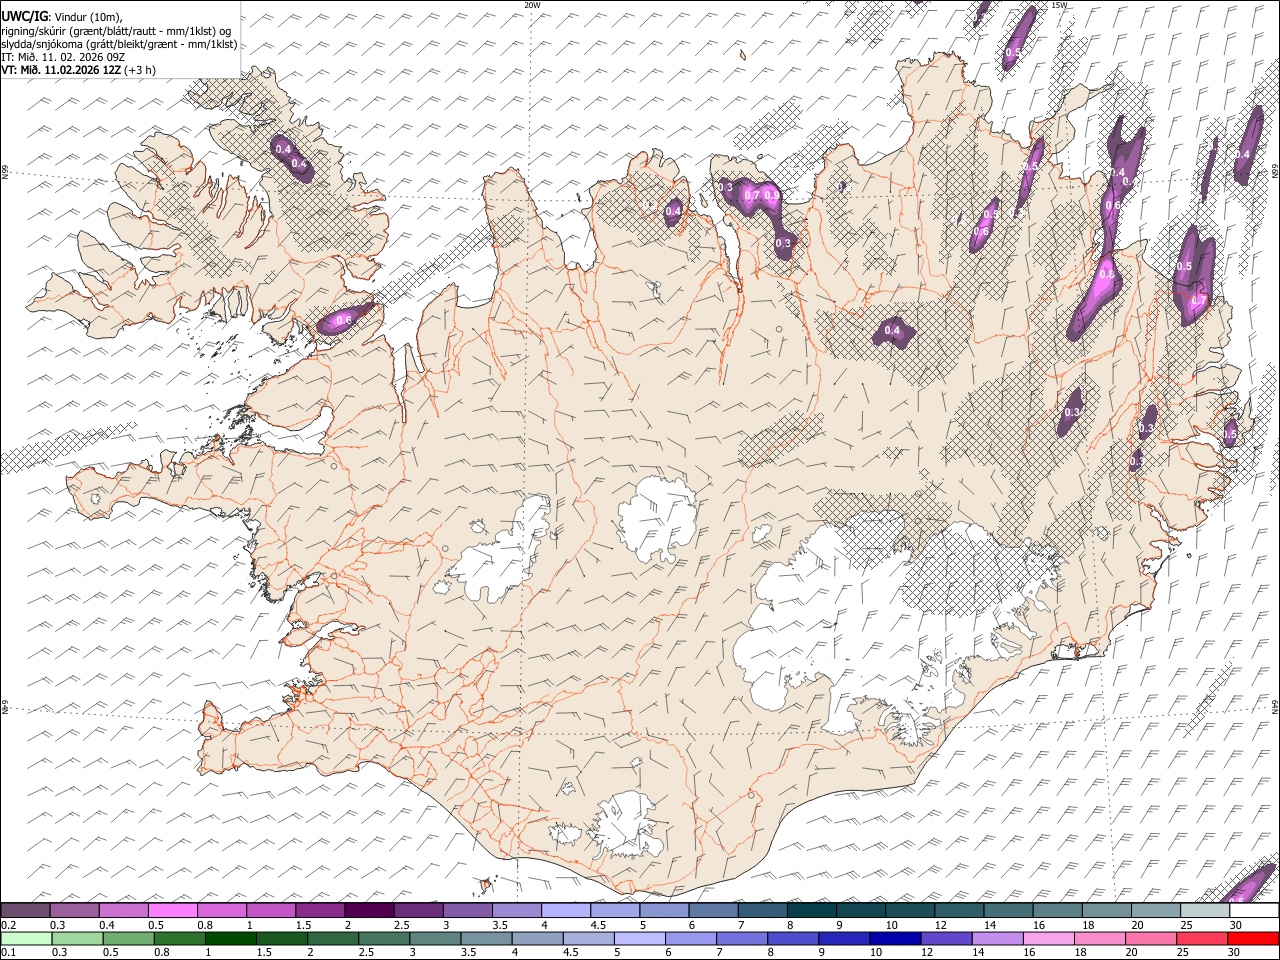1280x960 pixels.
Task: Pick the upper legend swatch starting at 12
Action: (x=959, y=911)
